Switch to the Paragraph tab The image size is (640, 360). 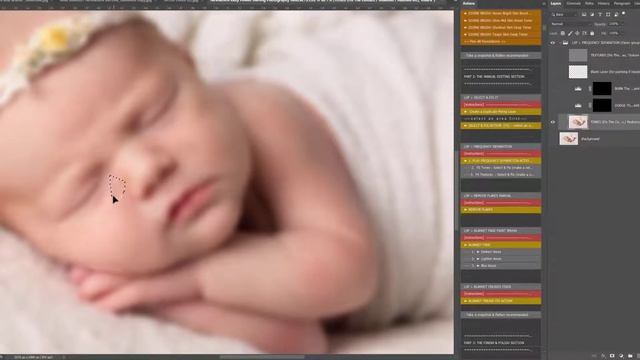622,3
